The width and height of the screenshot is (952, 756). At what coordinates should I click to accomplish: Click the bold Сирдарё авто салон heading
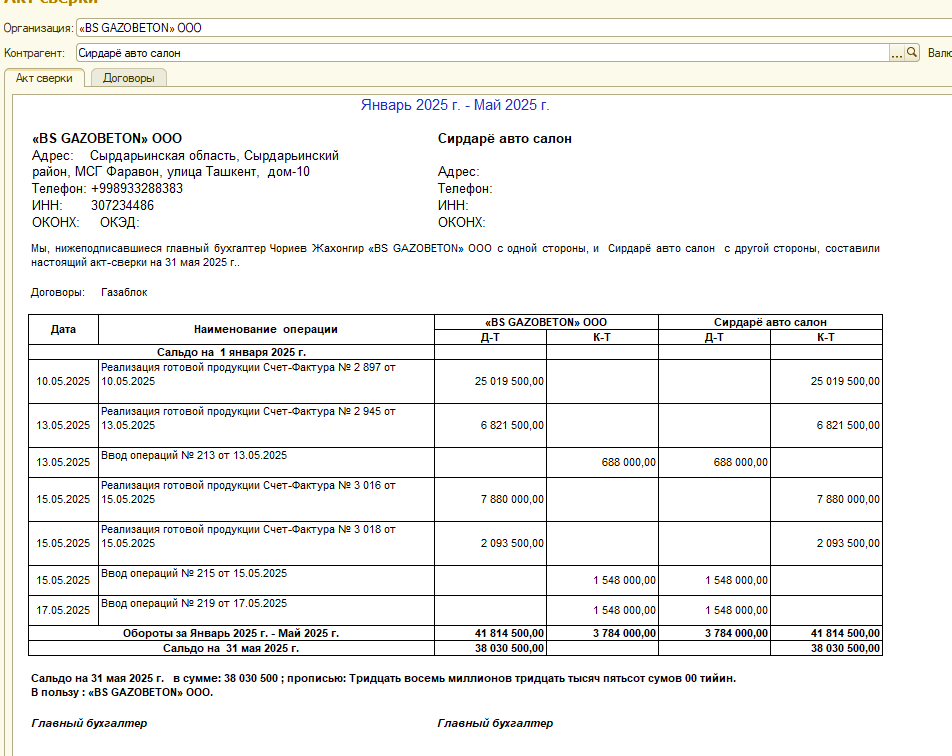[x=505, y=138]
